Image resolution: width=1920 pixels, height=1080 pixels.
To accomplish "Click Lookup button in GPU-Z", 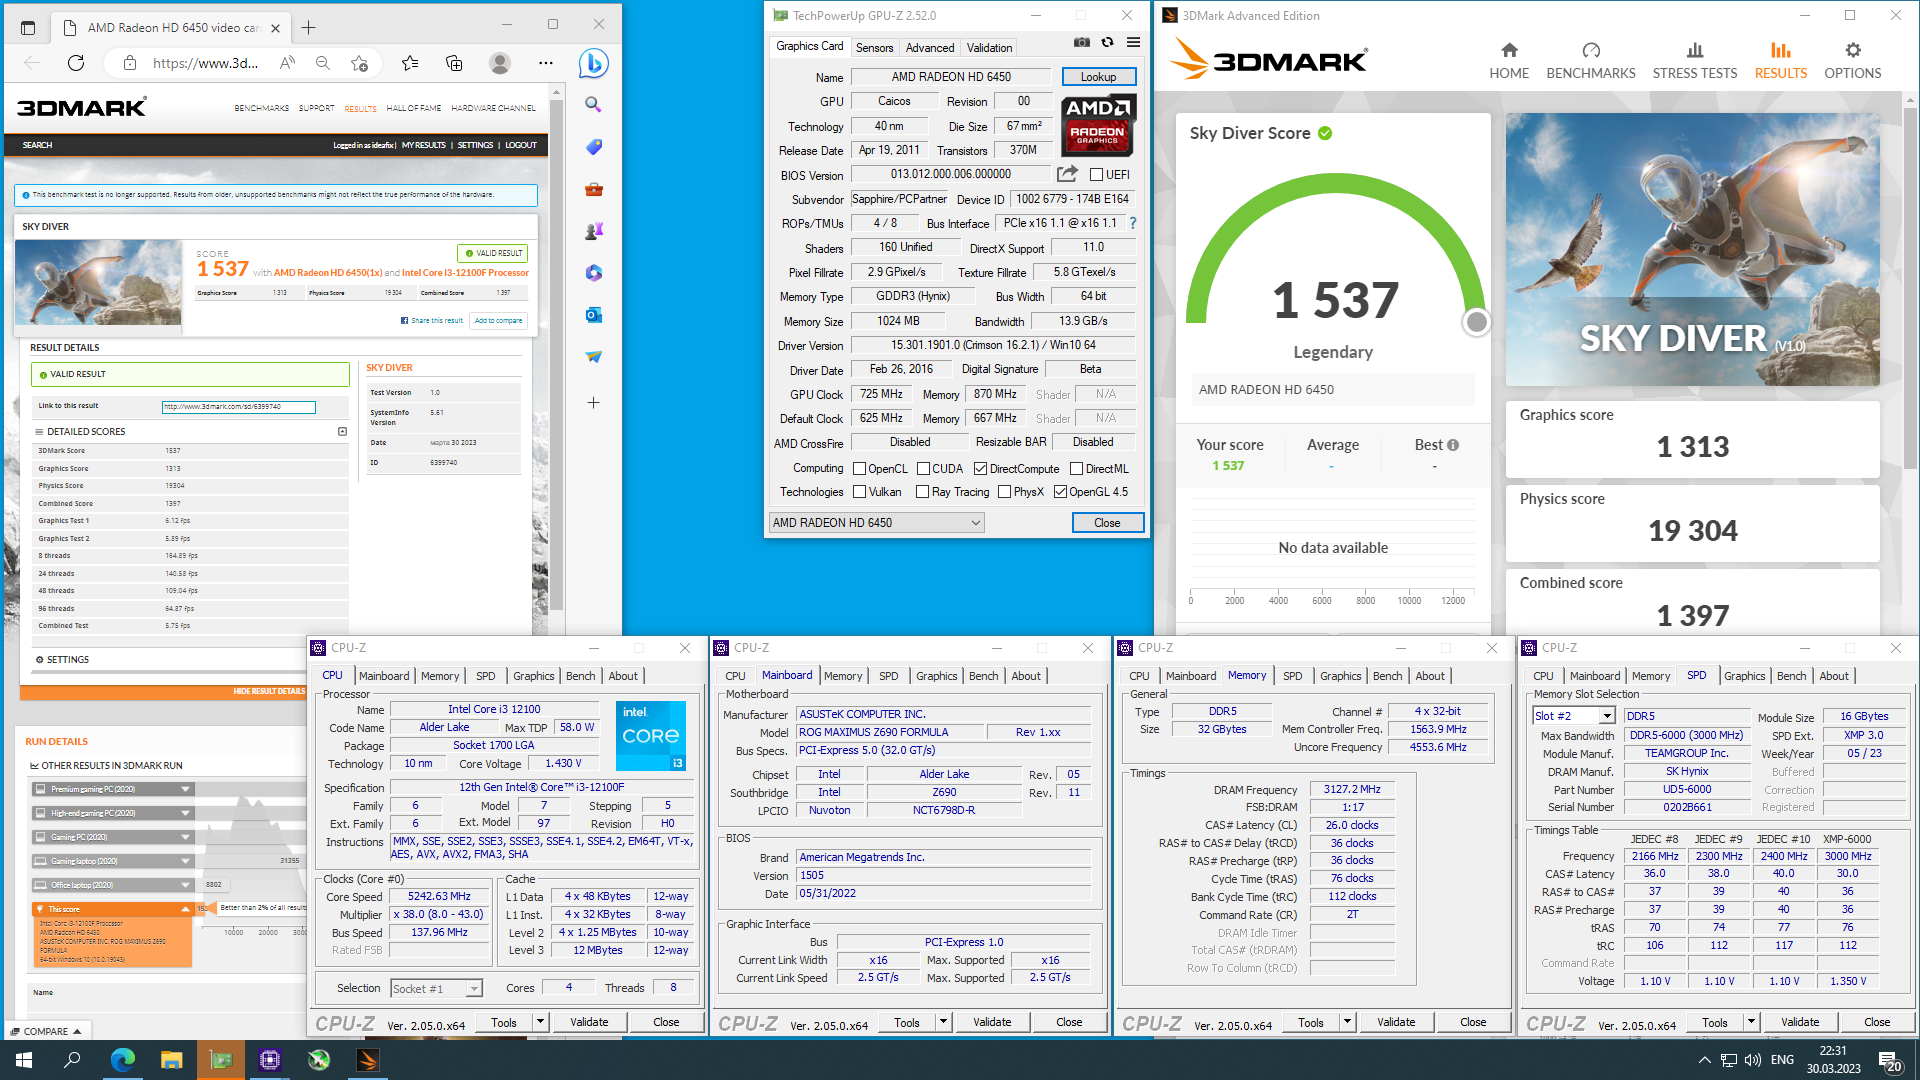I will [1098, 77].
